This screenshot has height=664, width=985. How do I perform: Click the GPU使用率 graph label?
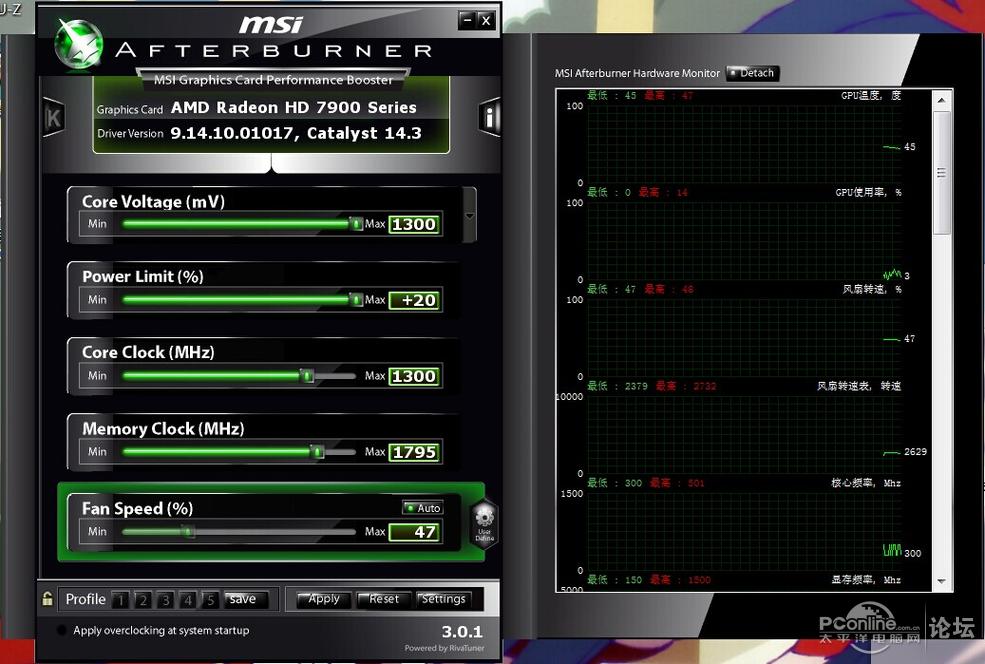868,192
